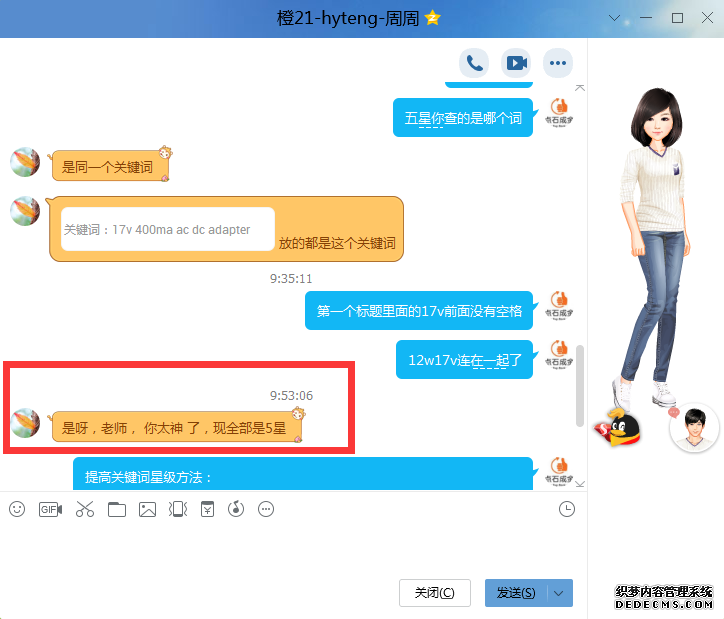Click the female QQ show avatar figure

pyautogui.click(x=656, y=247)
